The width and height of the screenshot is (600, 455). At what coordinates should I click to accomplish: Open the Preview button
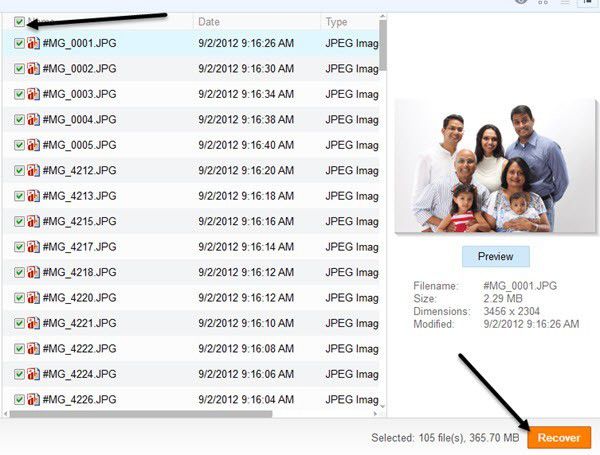[496, 256]
